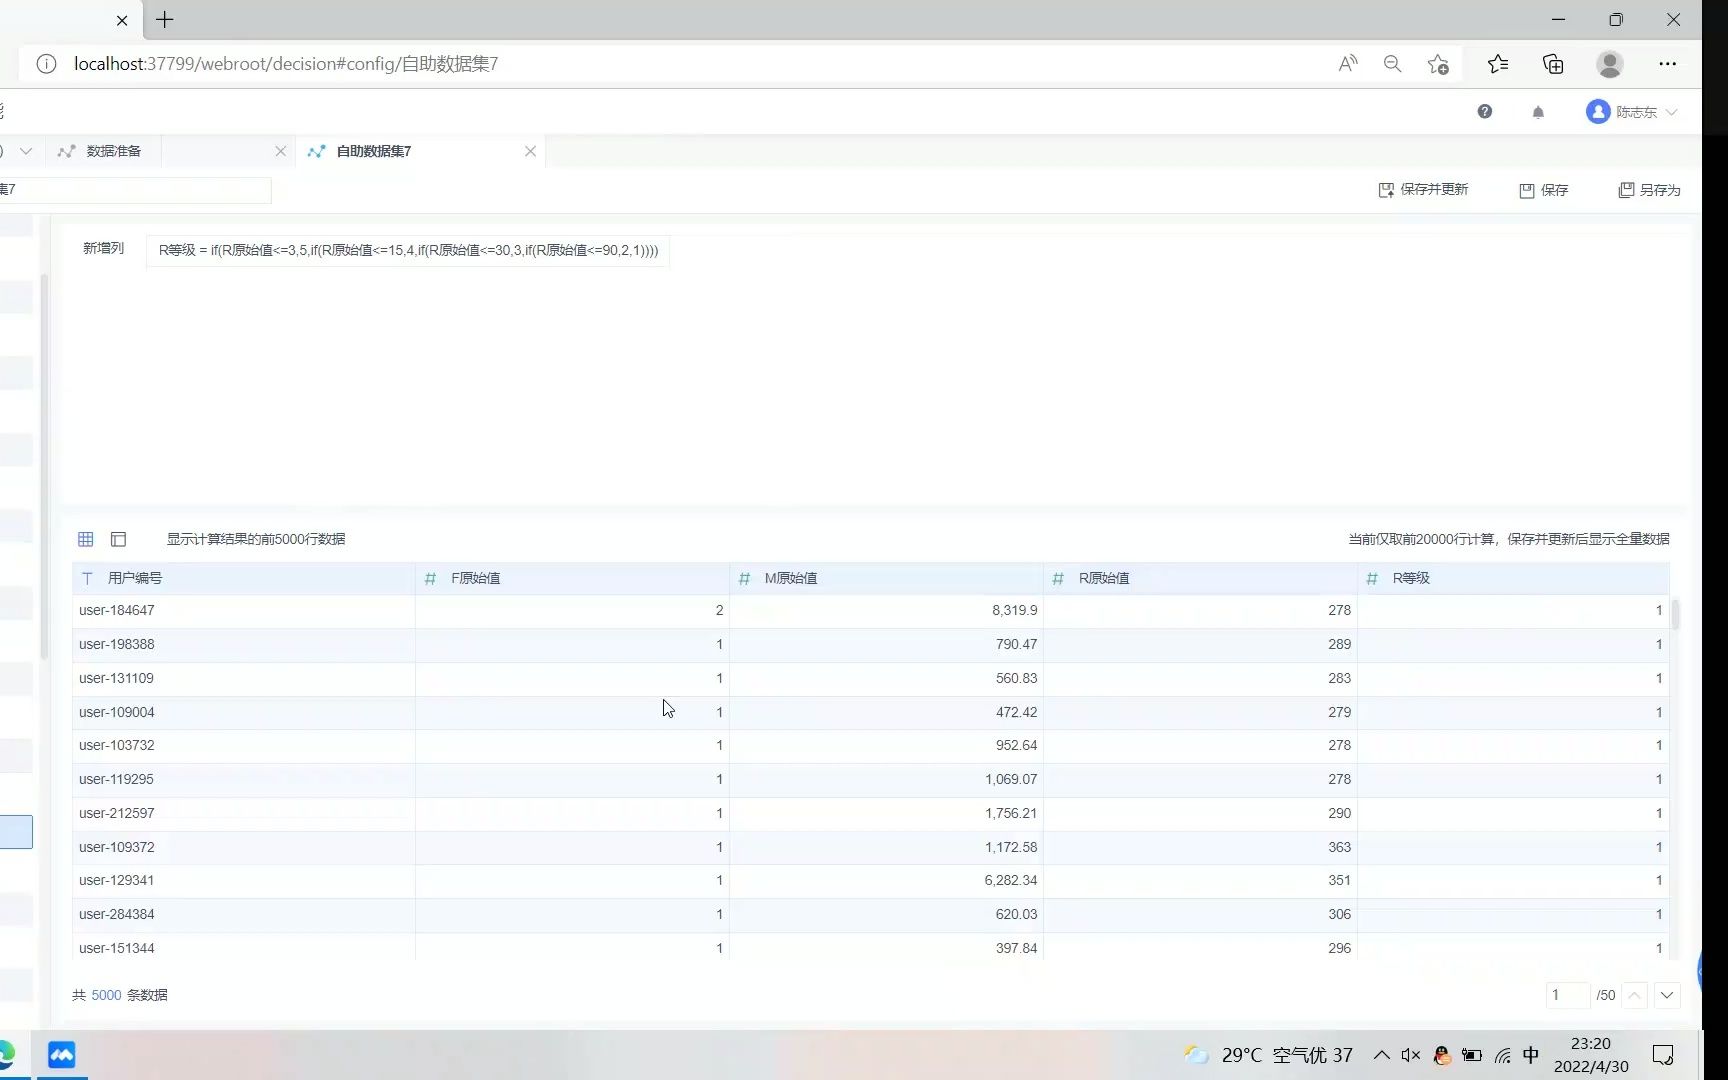Open the Favorites list icon

1497,64
